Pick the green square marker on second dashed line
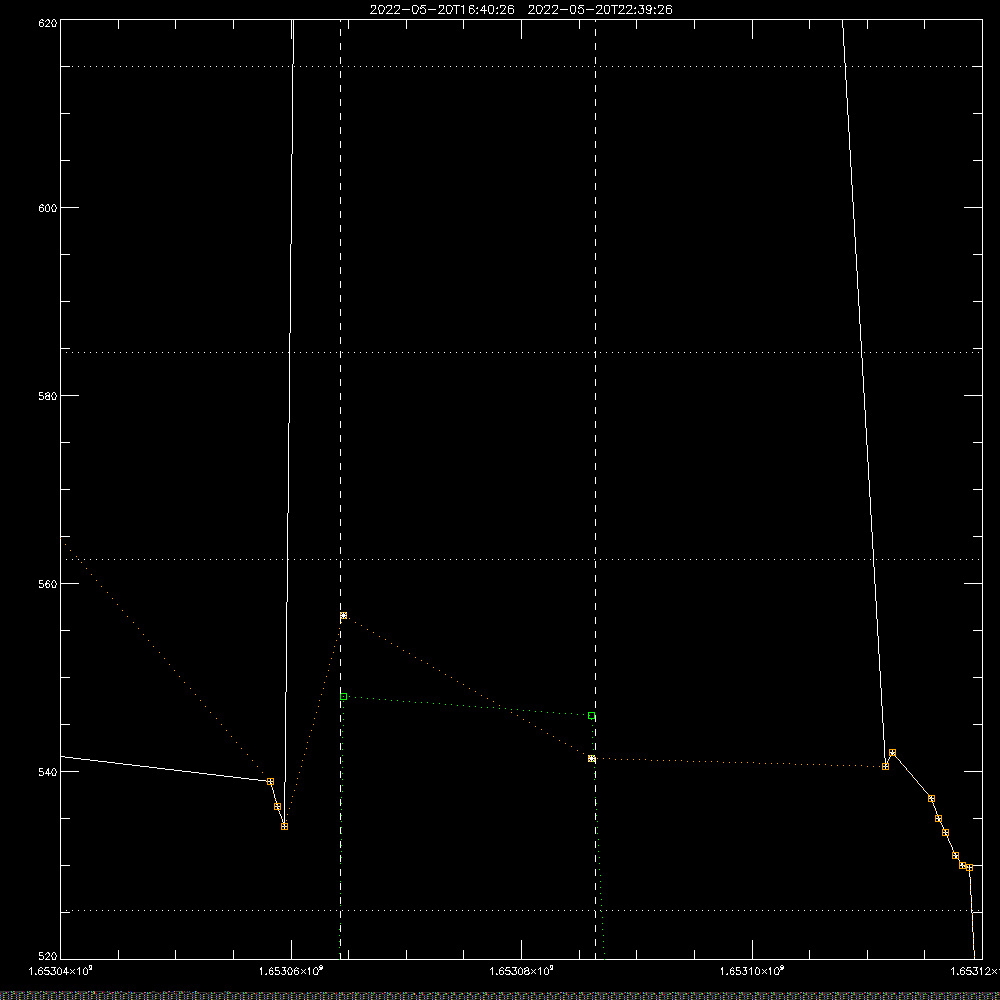 [592, 716]
